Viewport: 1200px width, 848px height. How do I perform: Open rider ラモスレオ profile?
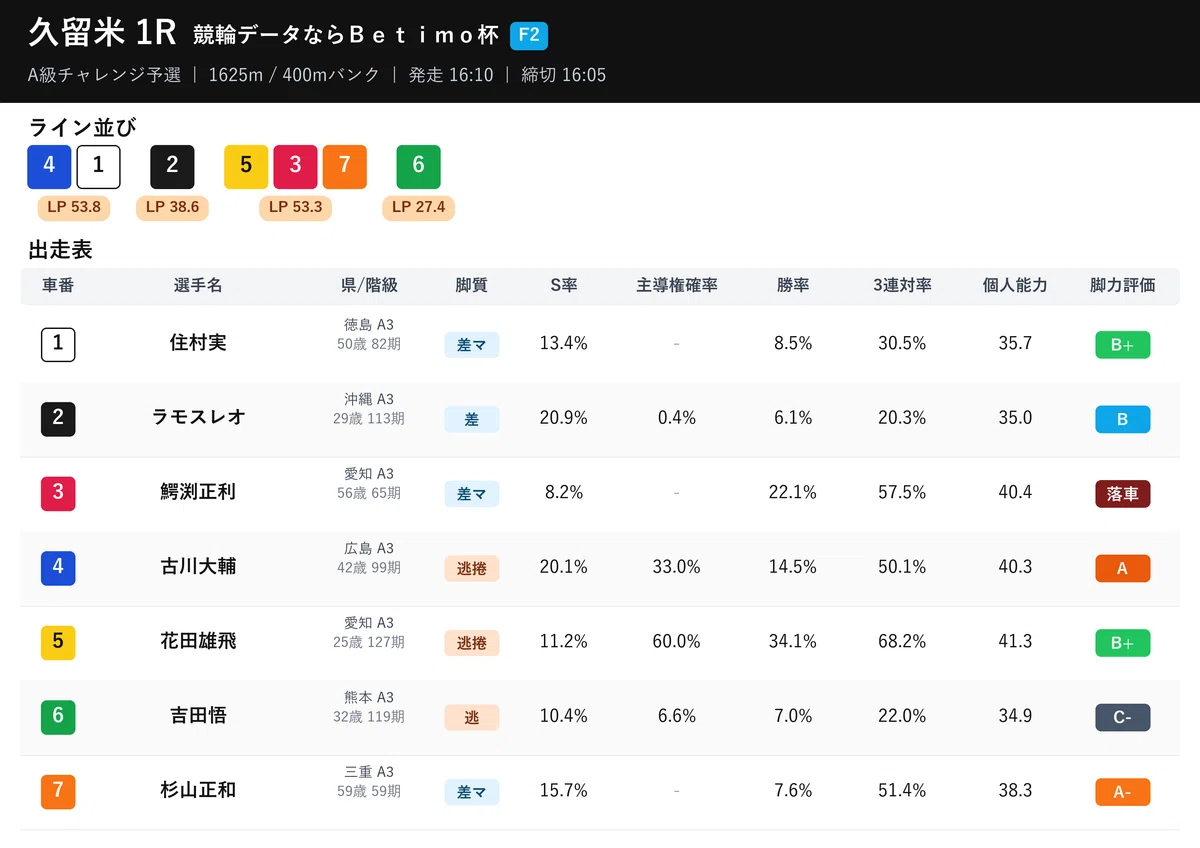coord(198,417)
